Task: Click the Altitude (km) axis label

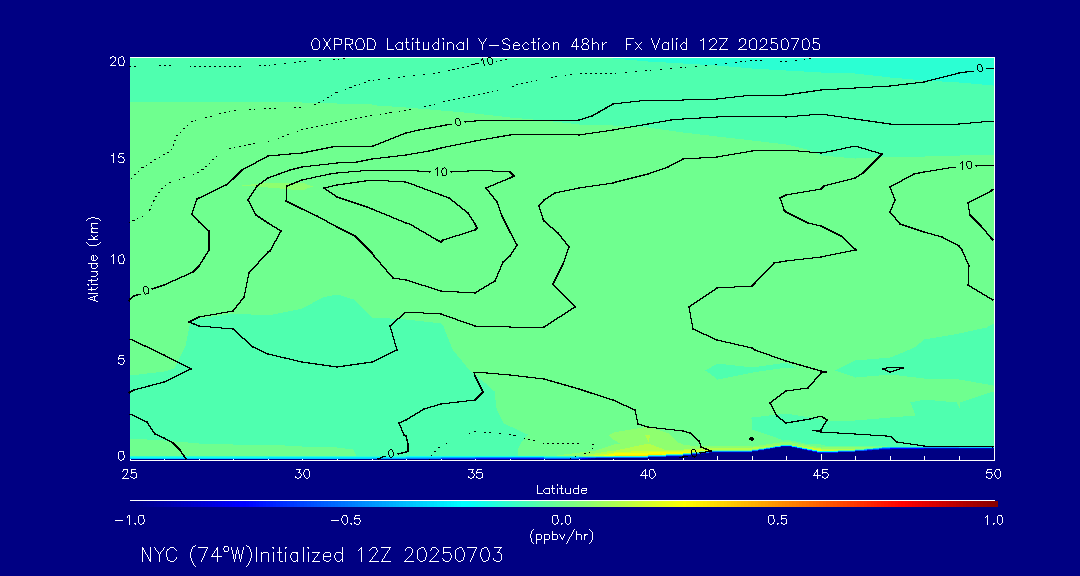Action: (x=93, y=258)
